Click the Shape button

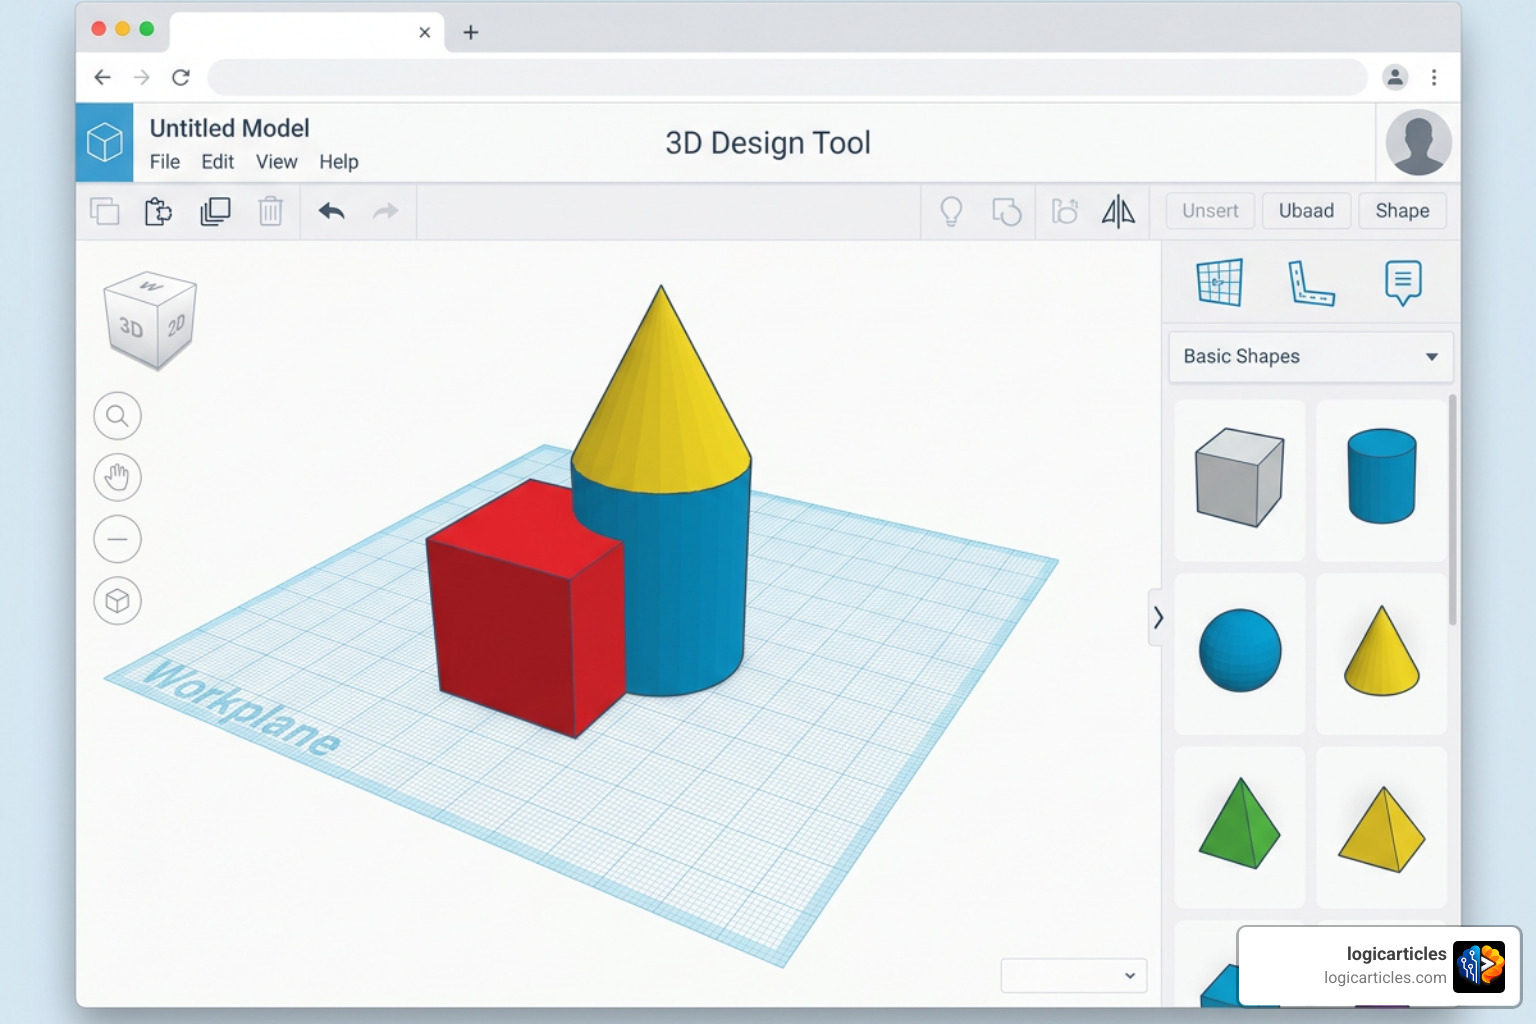(1402, 211)
